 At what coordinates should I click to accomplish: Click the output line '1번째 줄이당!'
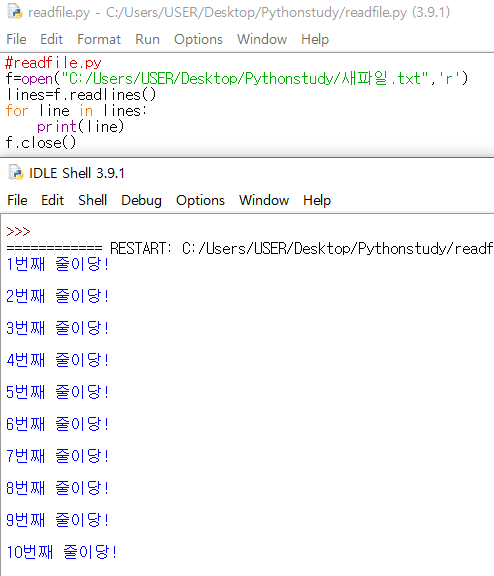(x=58, y=264)
